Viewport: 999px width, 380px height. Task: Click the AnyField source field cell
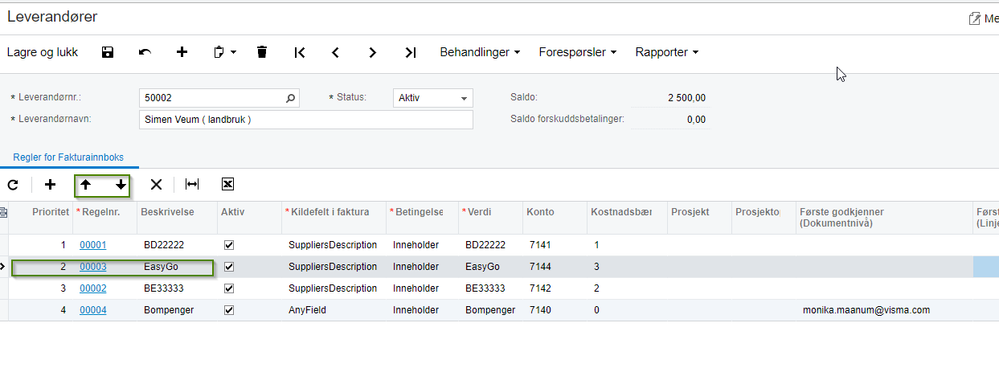tap(333, 311)
